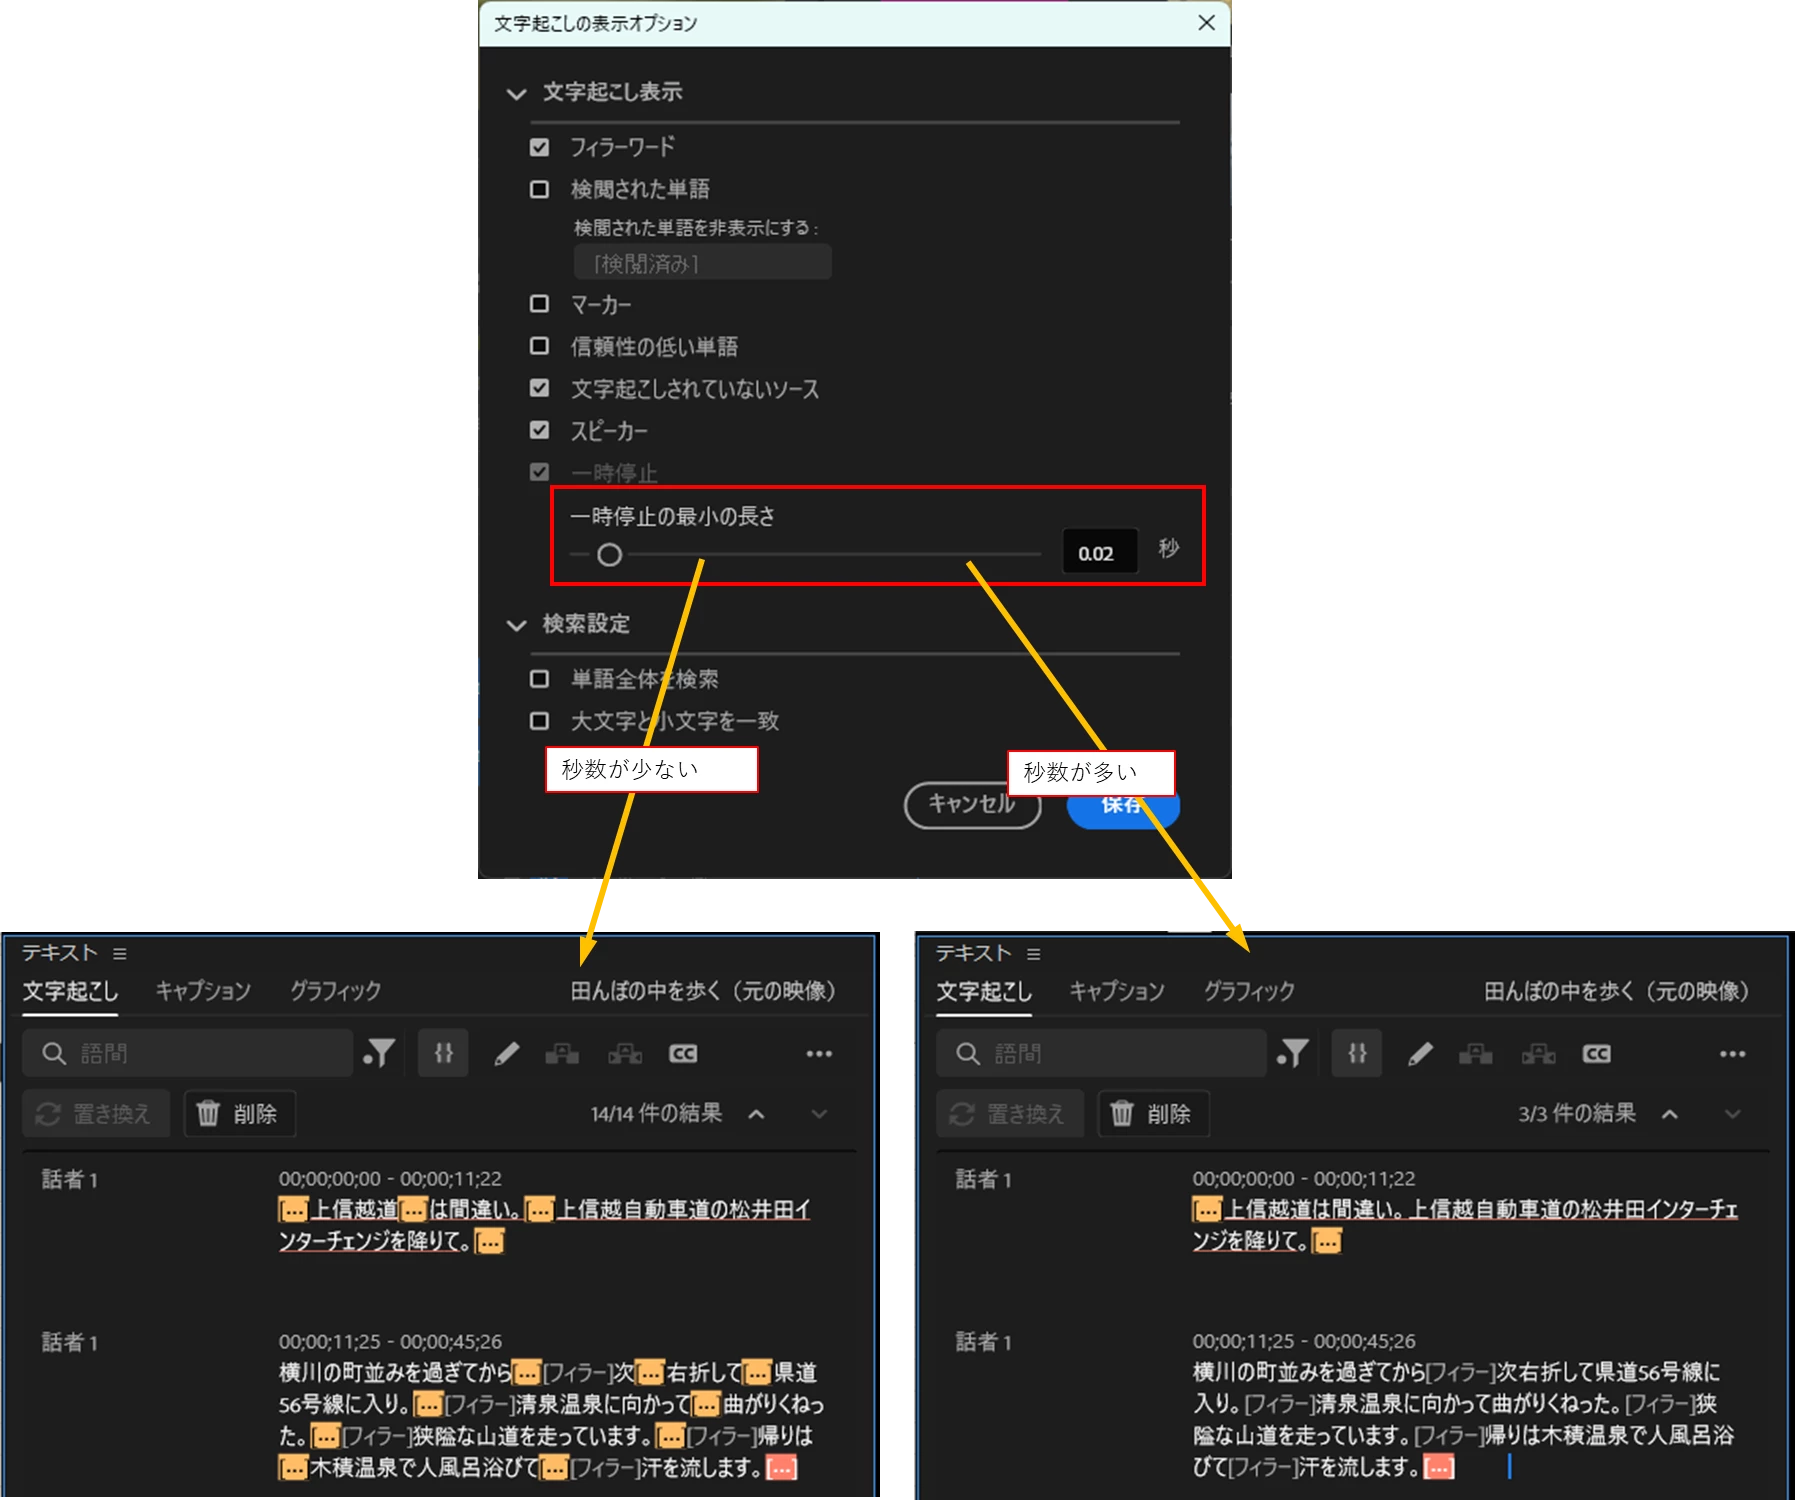Click 削除 button in left panel
This screenshot has height=1500, width=1795.
(x=240, y=1114)
